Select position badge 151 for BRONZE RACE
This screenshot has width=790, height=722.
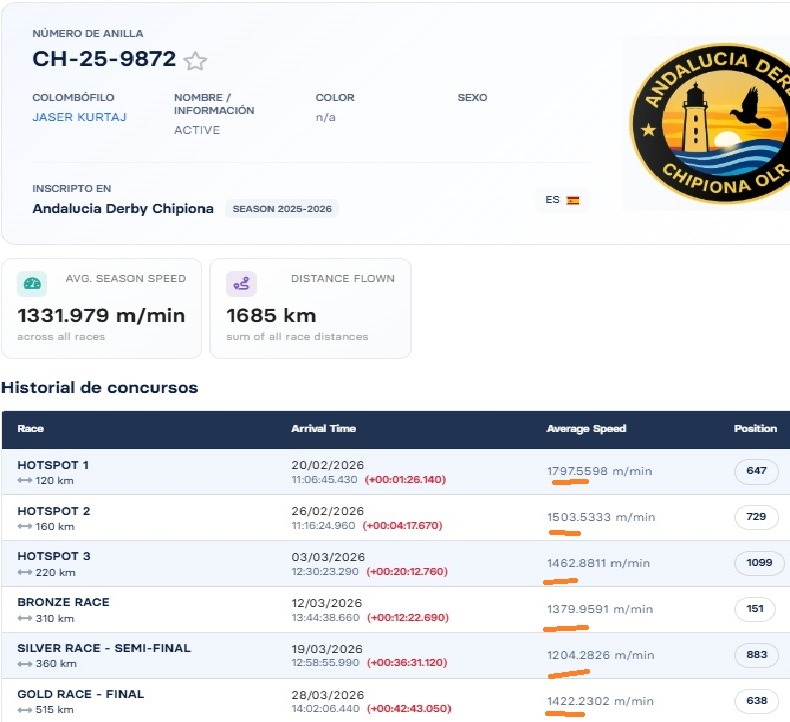click(755, 609)
